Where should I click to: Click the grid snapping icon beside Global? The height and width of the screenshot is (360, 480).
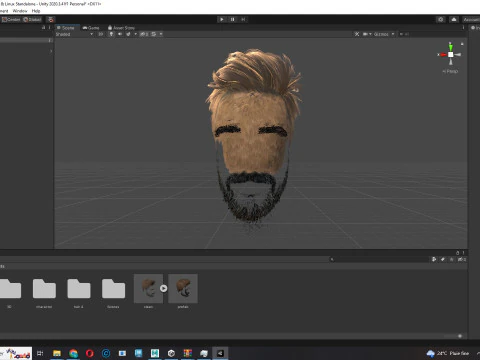(x=51, y=19)
